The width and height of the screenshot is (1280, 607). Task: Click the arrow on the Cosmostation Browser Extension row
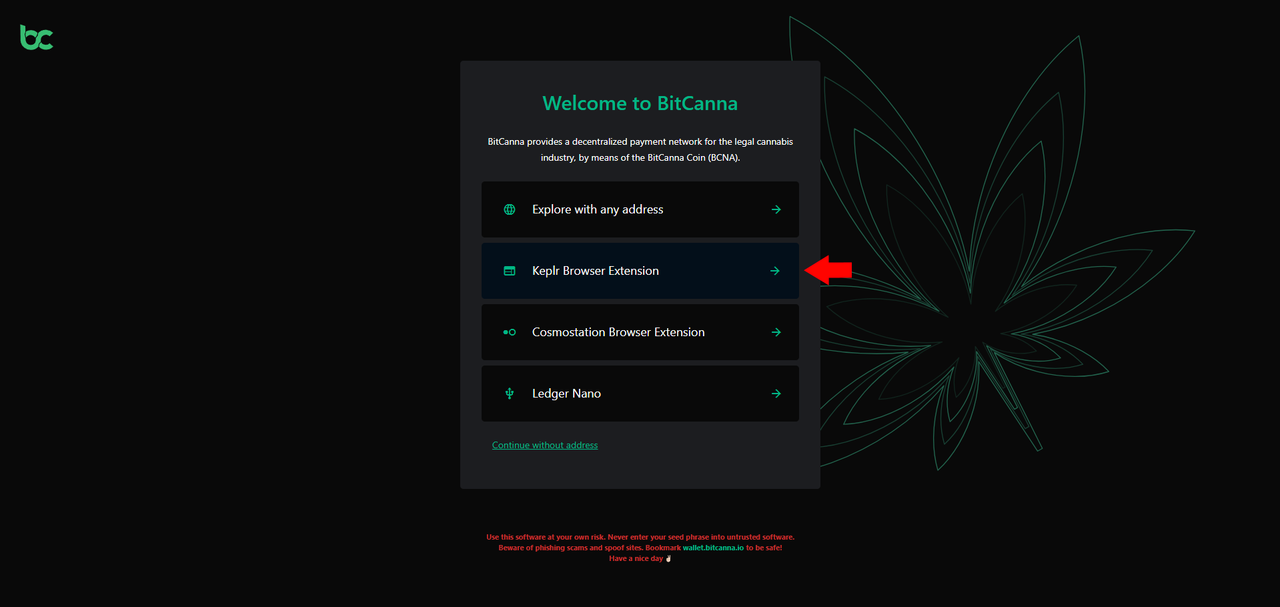click(x=776, y=332)
